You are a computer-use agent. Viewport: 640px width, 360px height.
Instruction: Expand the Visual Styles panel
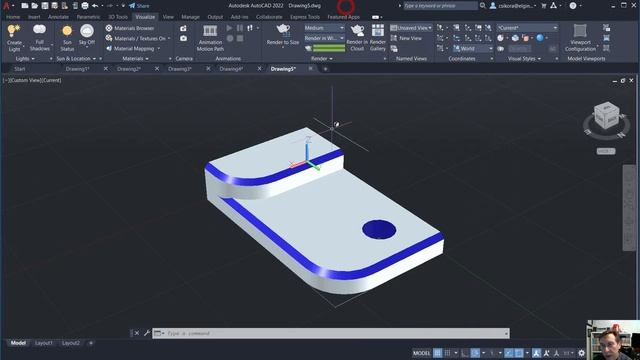(x=524, y=59)
